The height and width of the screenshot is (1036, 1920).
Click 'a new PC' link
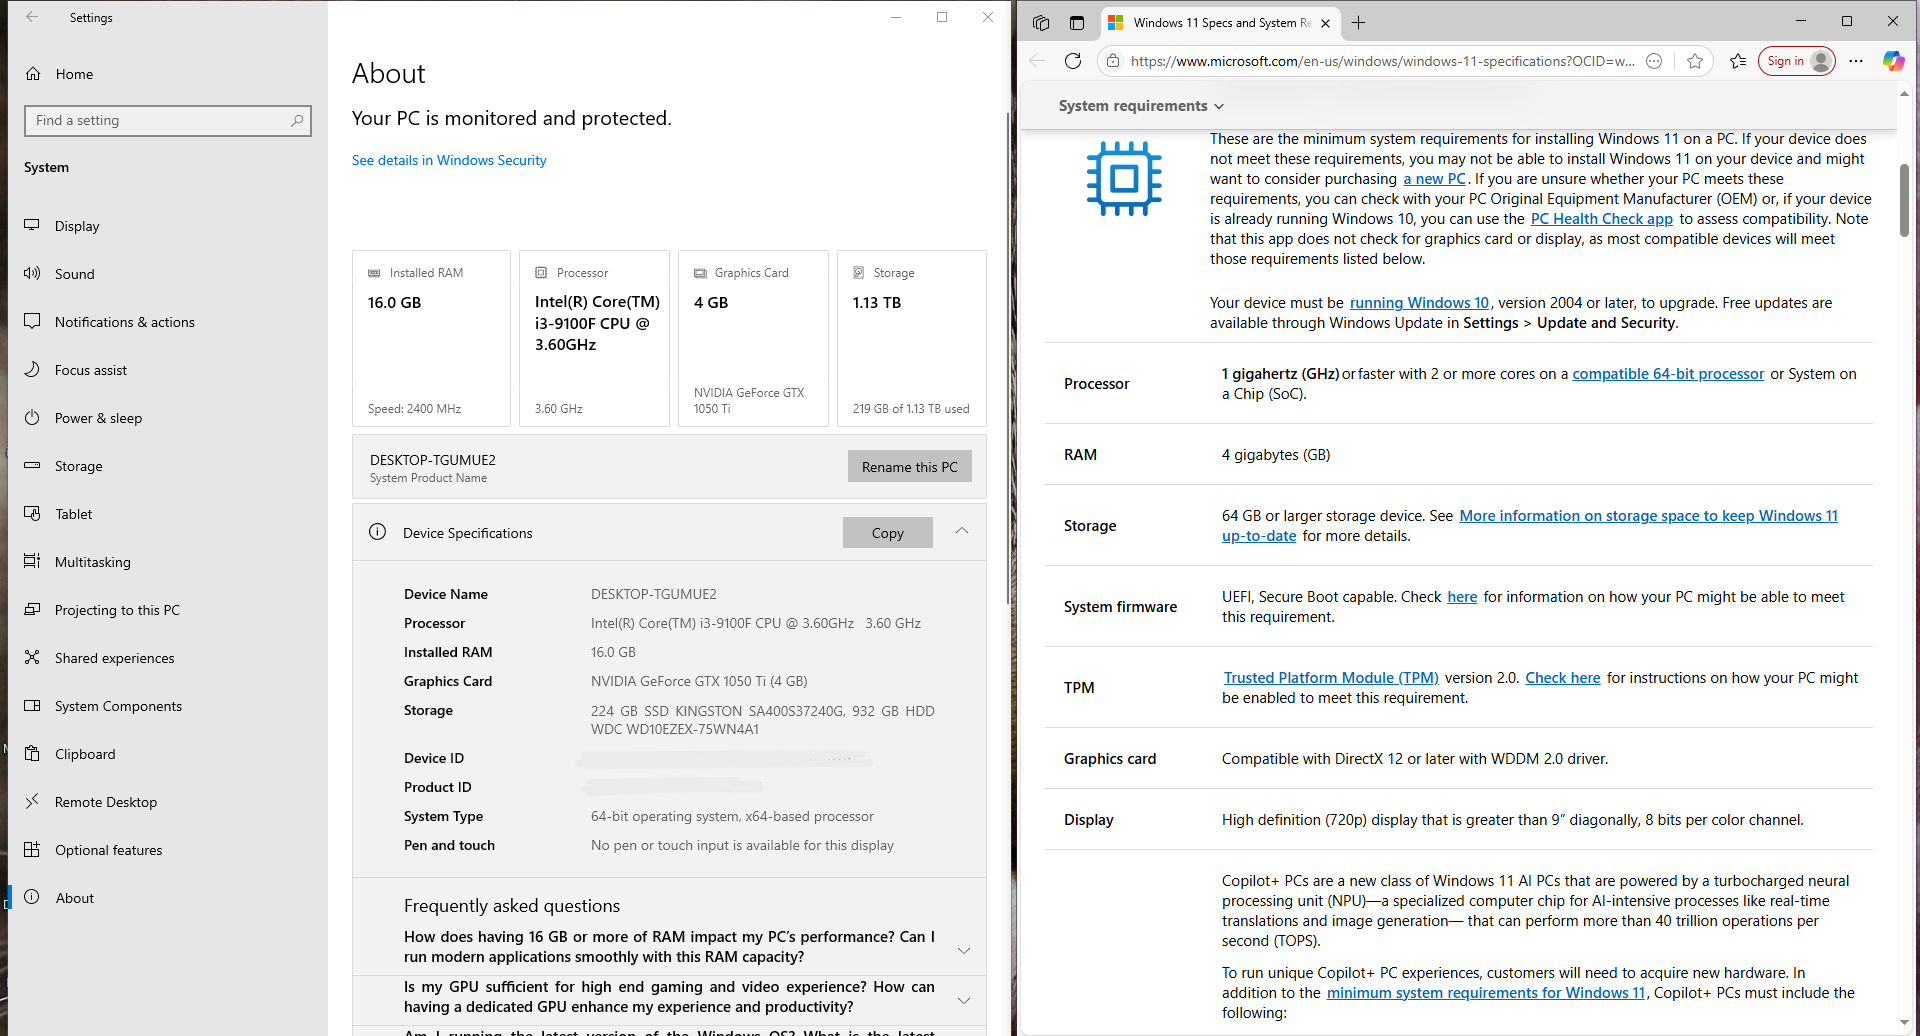[1434, 179]
